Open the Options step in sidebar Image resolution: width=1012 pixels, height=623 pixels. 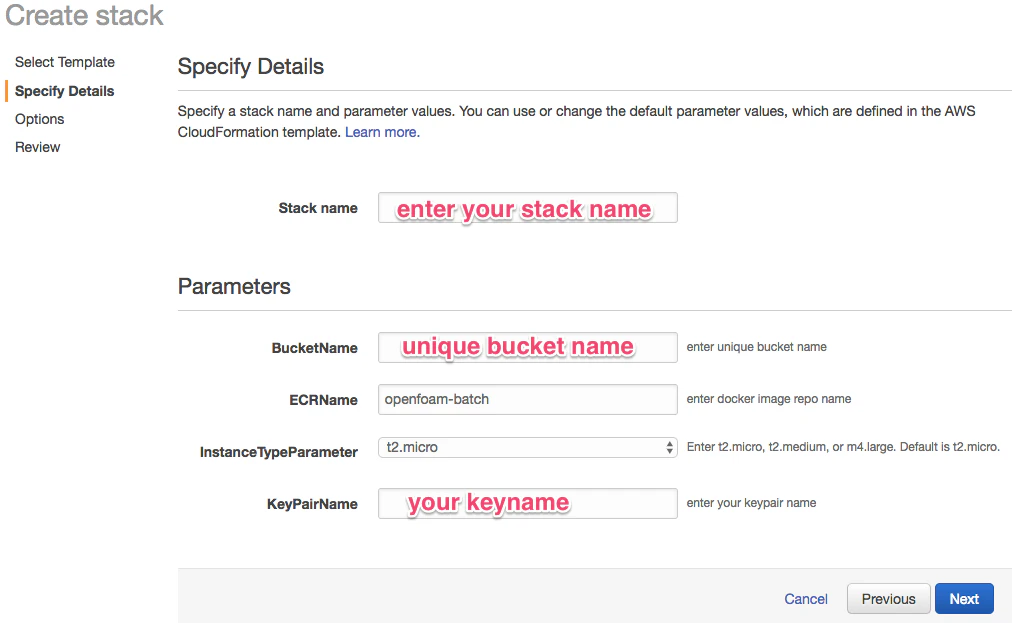coord(39,119)
